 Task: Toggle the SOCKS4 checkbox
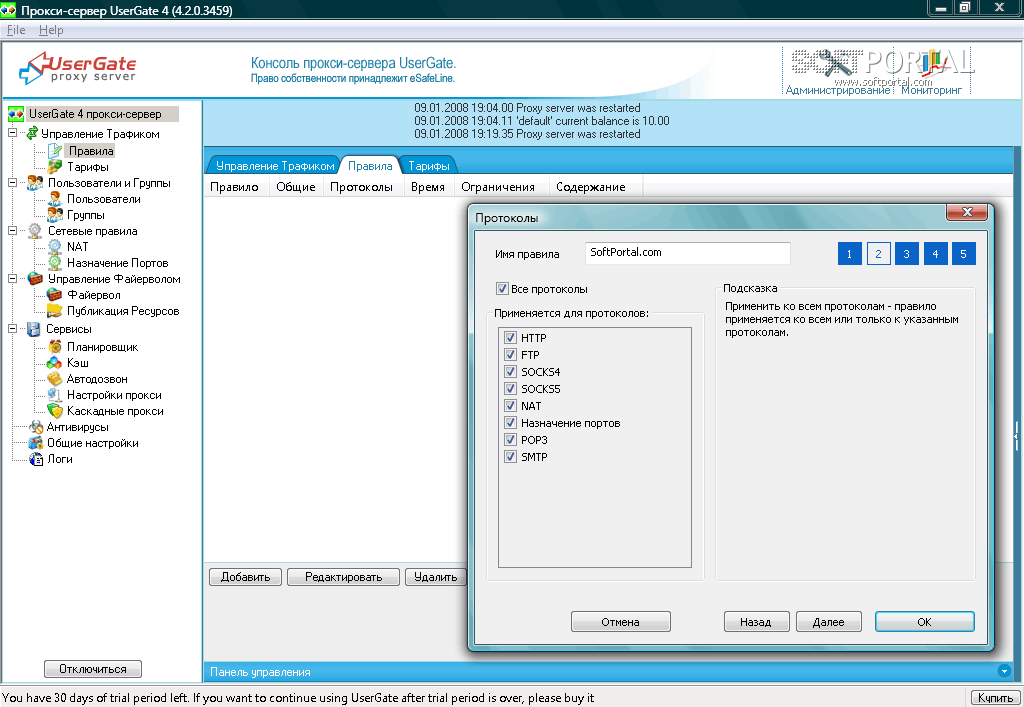pyautogui.click(x=511, y=371)
